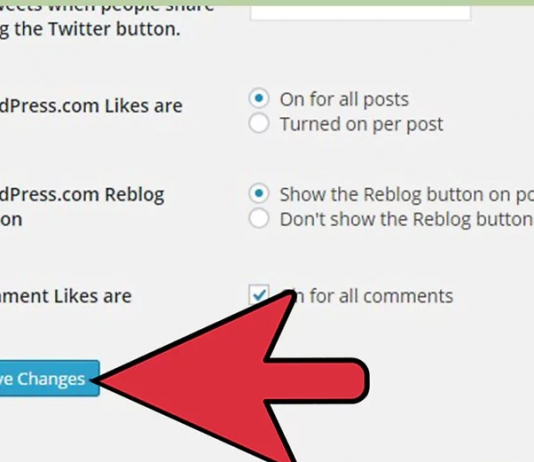
Task: Click the "On for all posts" label text
Action: [344, 100]
